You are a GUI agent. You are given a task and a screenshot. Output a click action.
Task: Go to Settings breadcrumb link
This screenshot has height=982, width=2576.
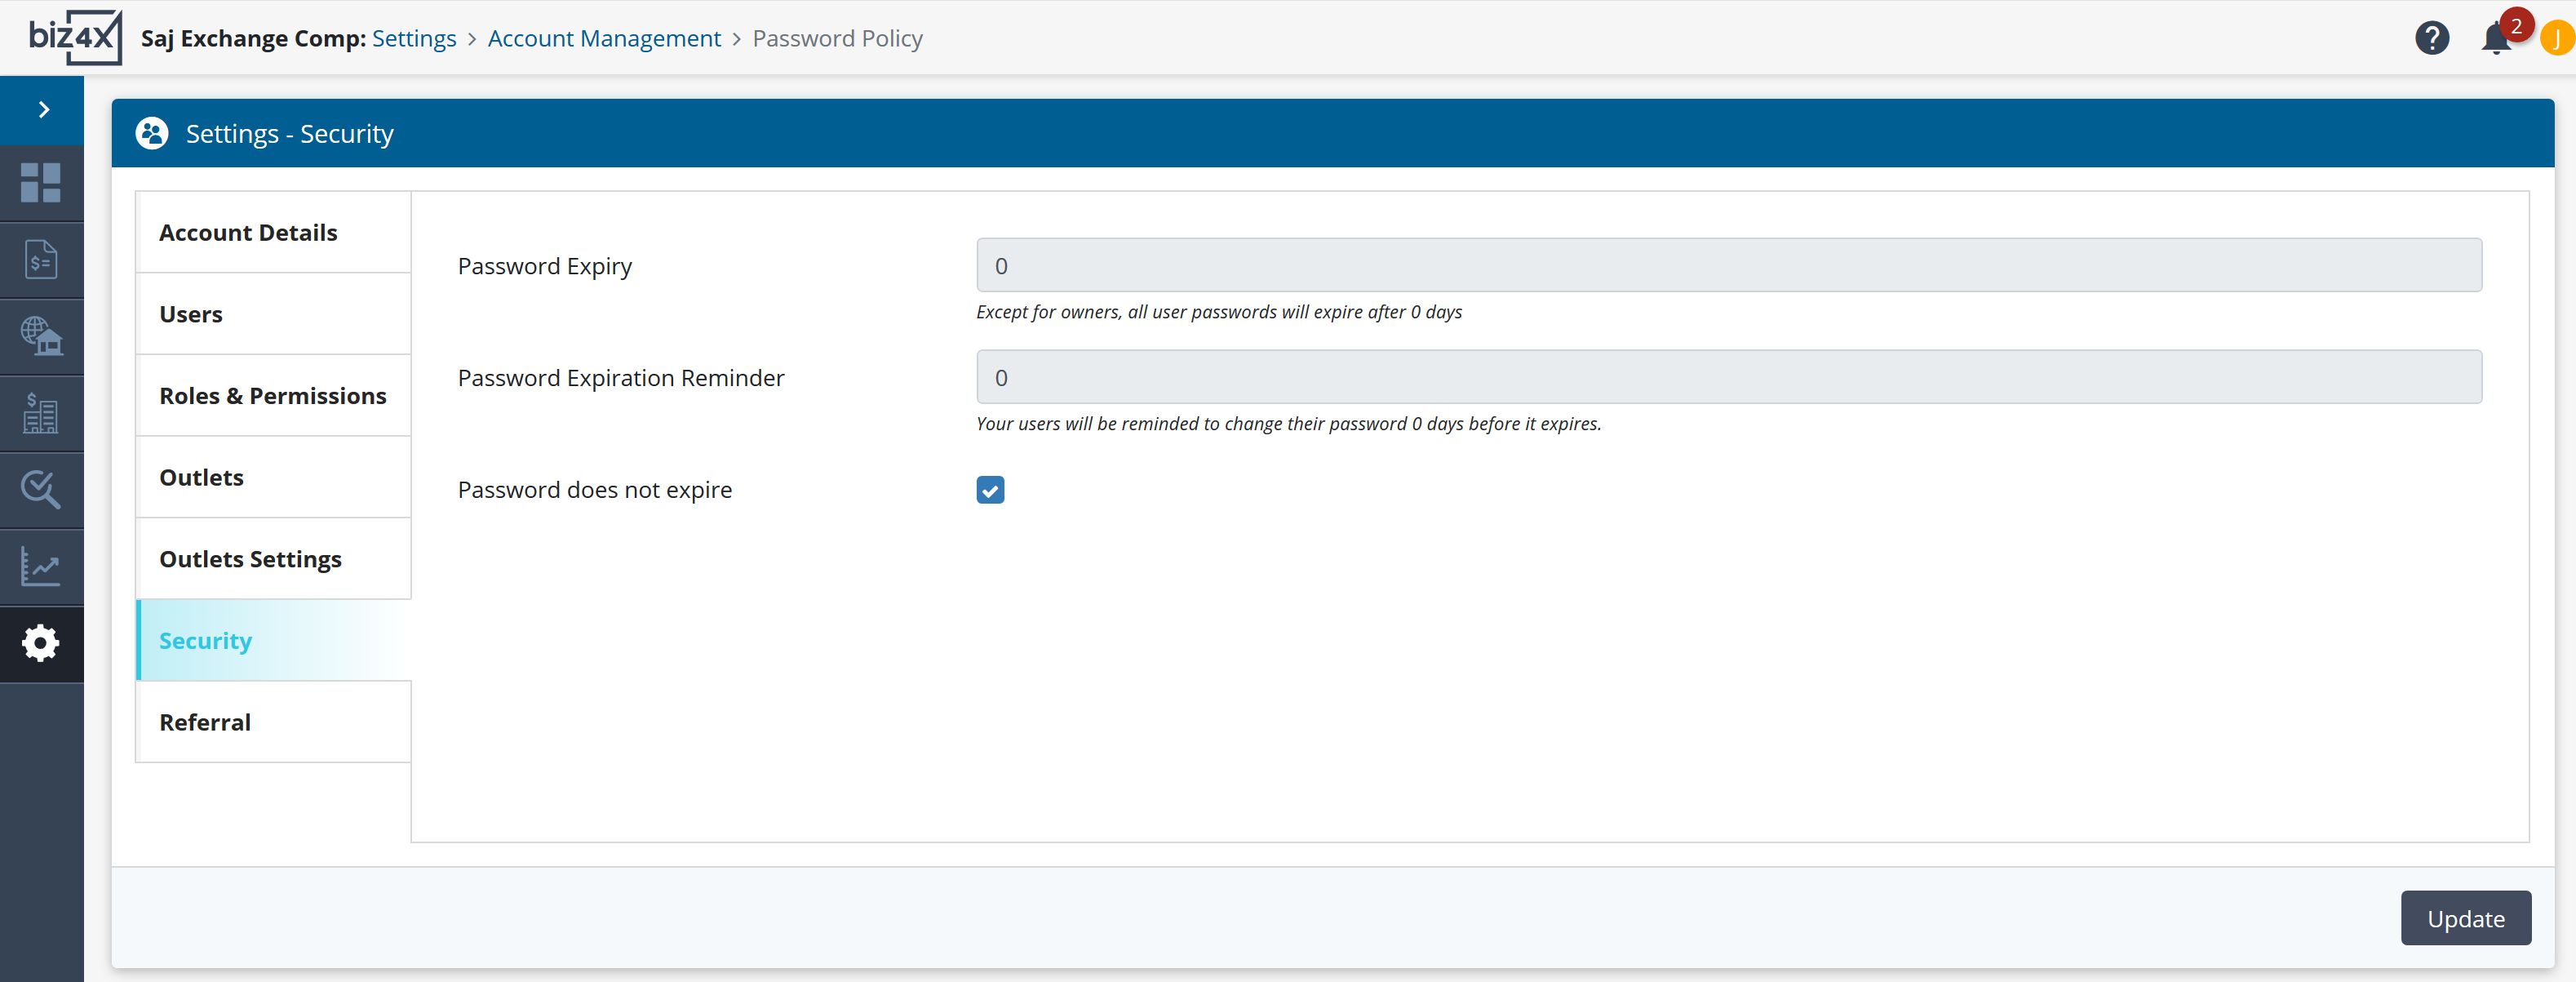click(414, 38)
